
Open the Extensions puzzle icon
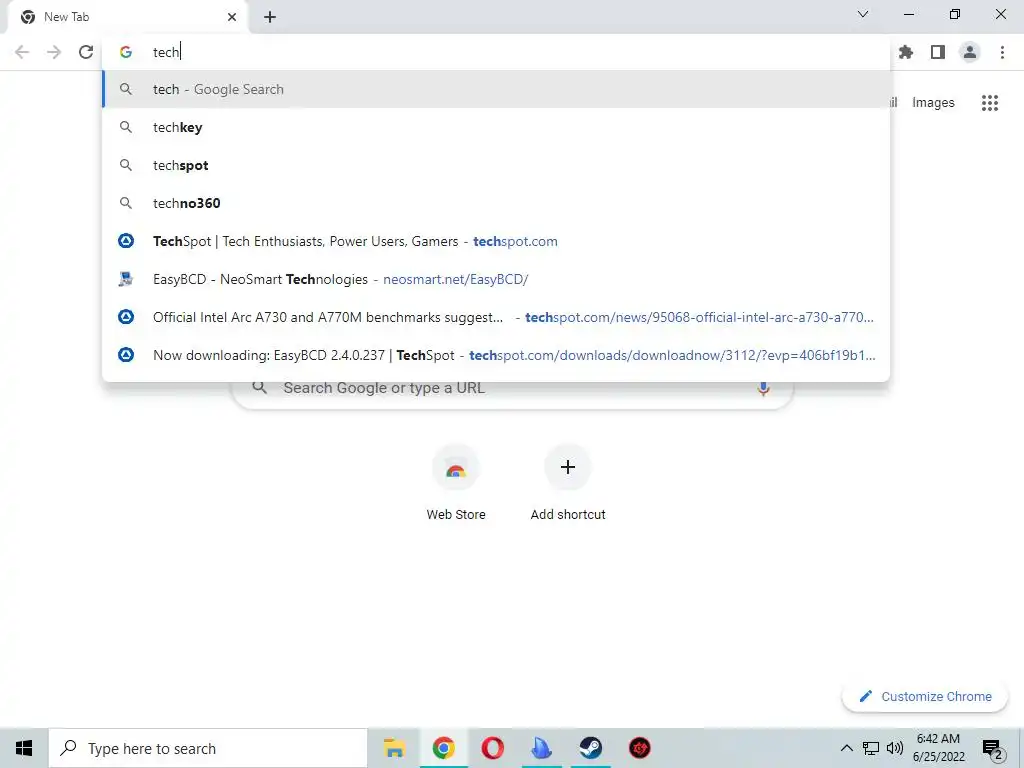click(906, 52)
